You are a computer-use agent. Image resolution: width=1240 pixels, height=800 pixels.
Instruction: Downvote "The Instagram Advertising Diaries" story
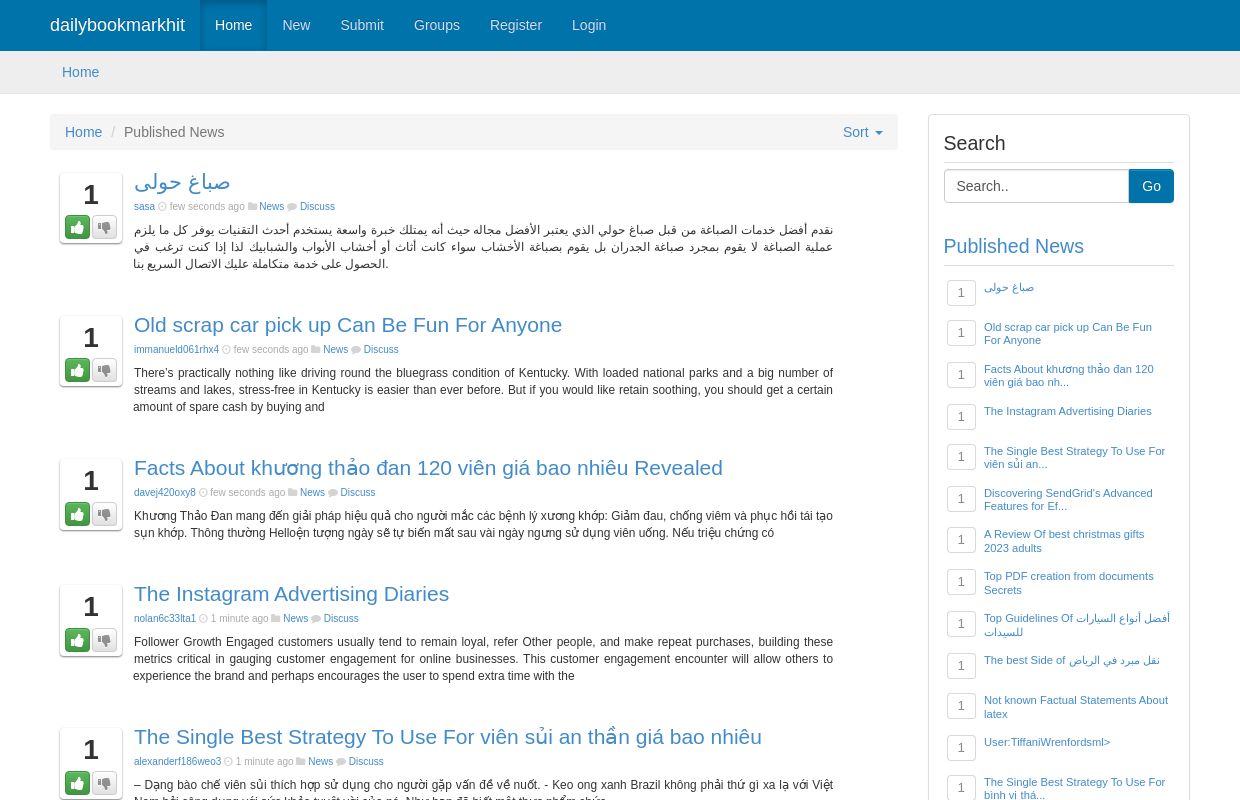104,640
